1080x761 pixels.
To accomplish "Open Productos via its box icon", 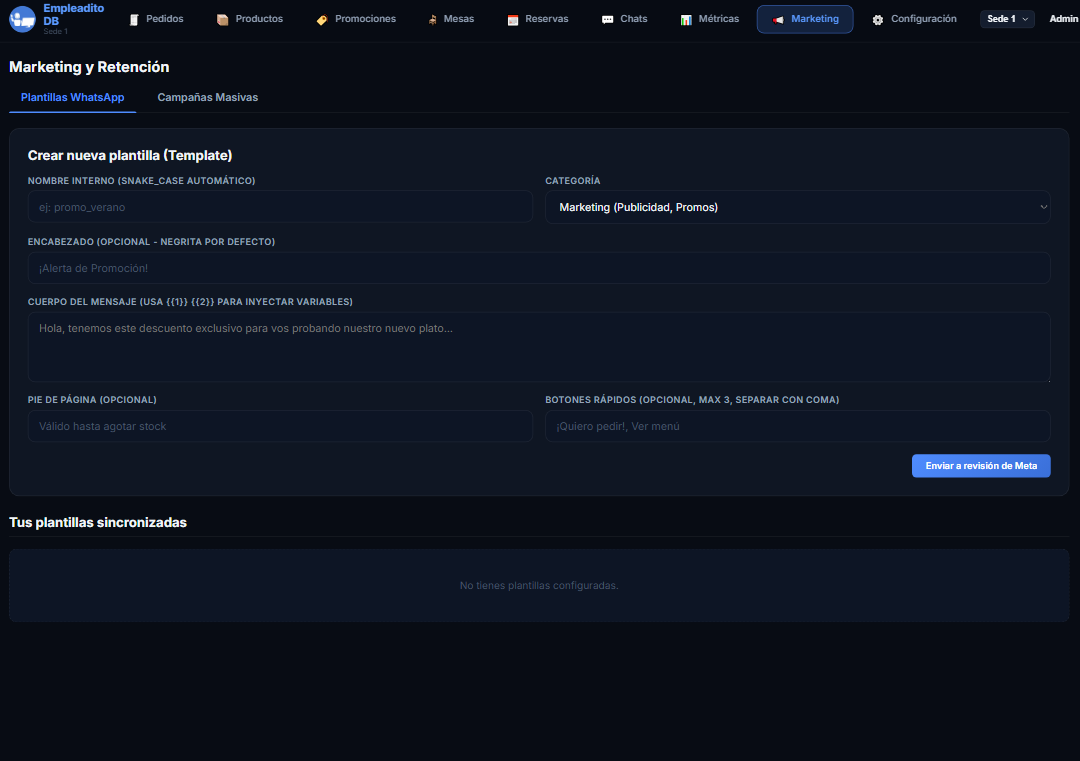I will tap(222, 20).
